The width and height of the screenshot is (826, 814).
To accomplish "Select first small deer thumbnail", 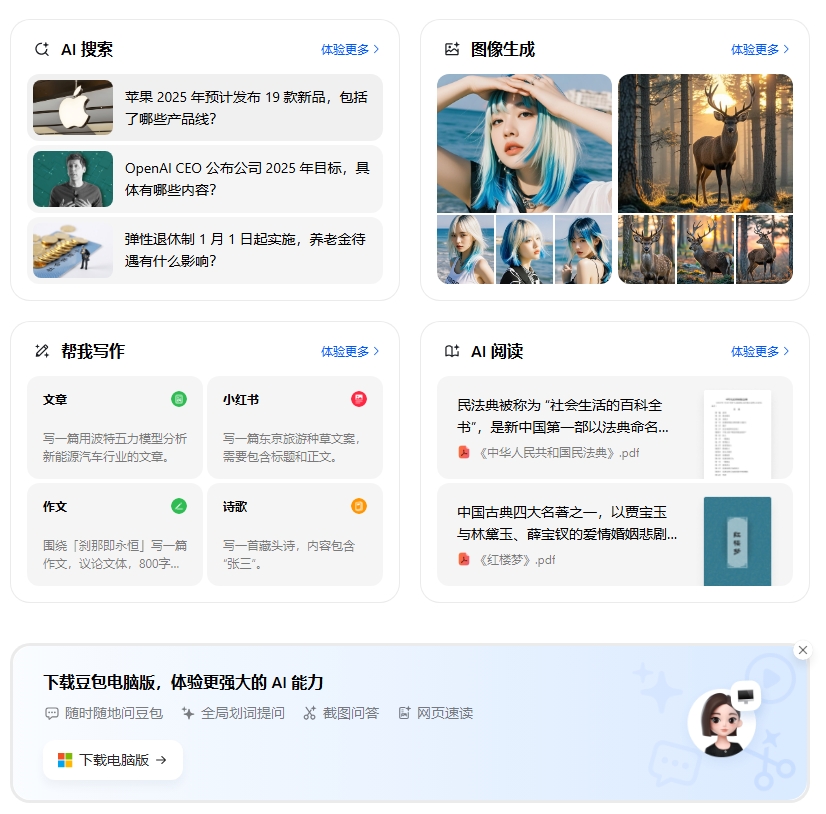I will click(x=646, y=249).
